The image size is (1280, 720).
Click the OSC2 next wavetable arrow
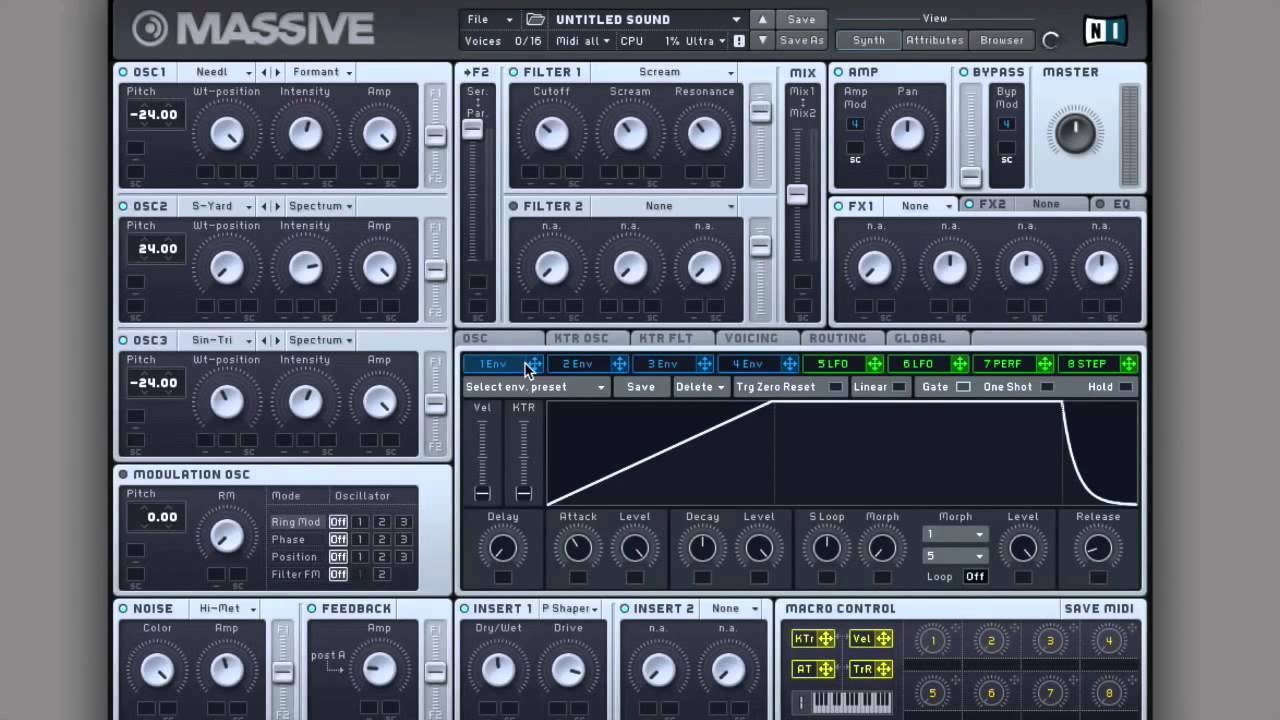point(276,206)
